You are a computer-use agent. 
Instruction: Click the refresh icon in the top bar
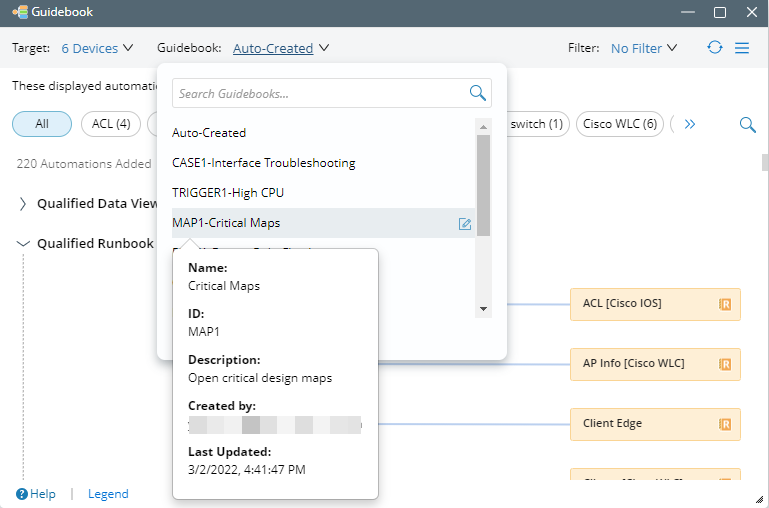pos(714,48)
